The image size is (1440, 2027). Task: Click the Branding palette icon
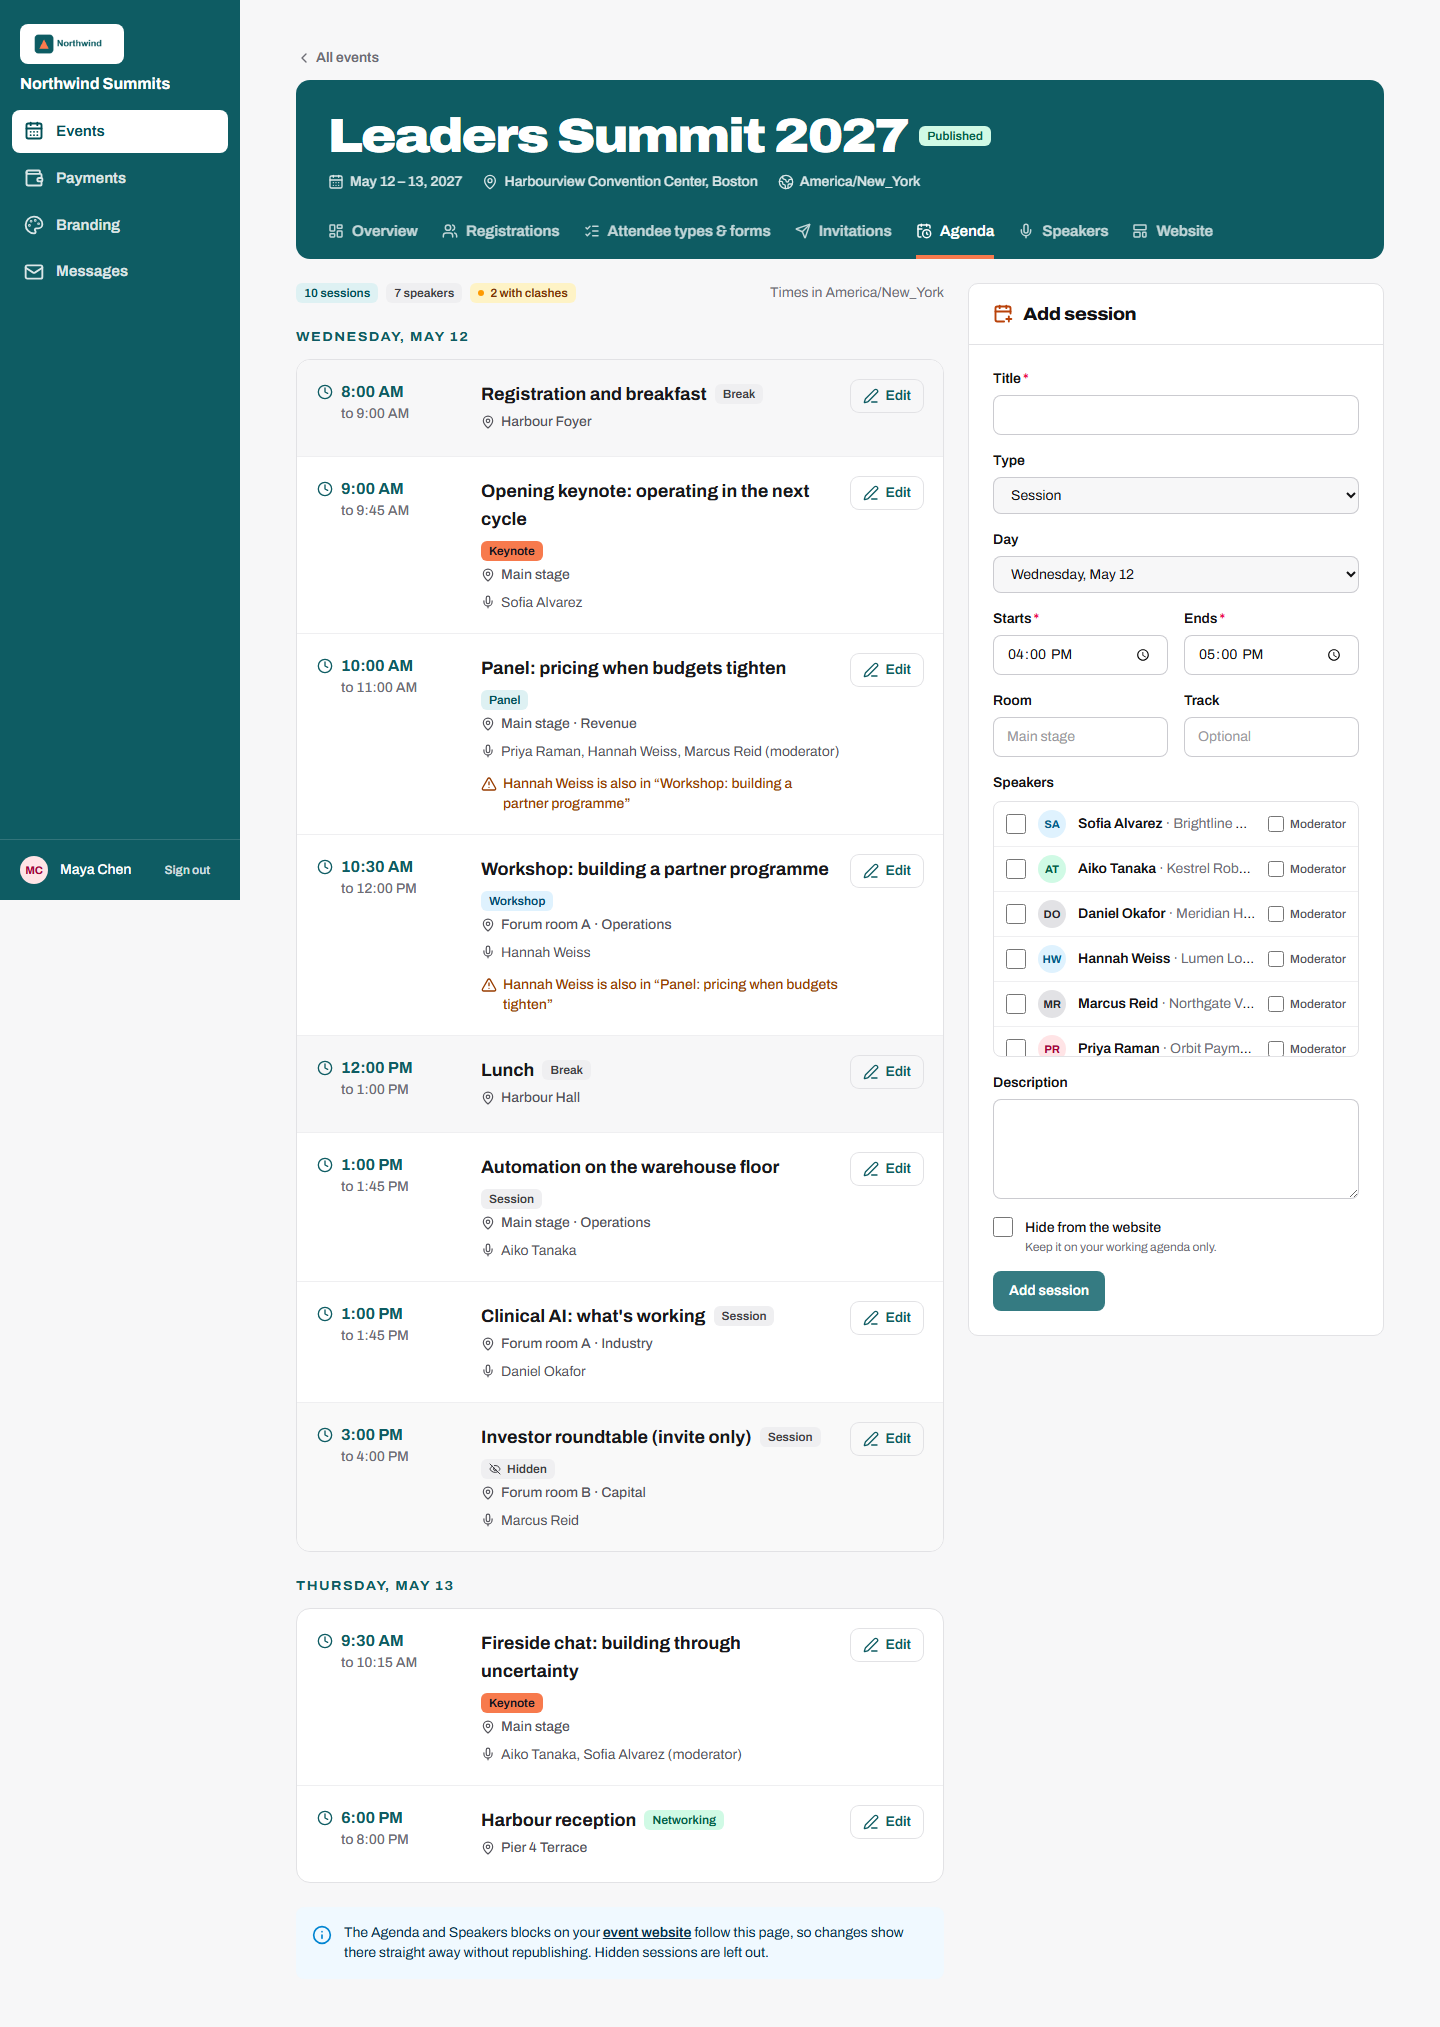click(34, 225)
